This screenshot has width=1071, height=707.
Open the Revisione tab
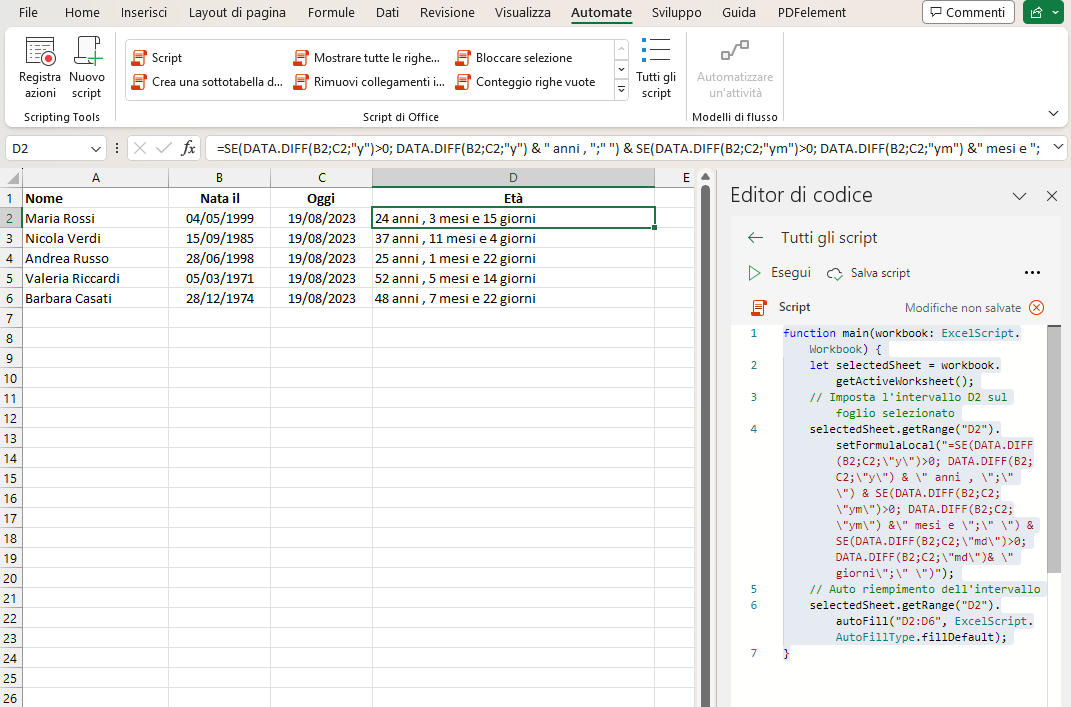pos(447,12)
